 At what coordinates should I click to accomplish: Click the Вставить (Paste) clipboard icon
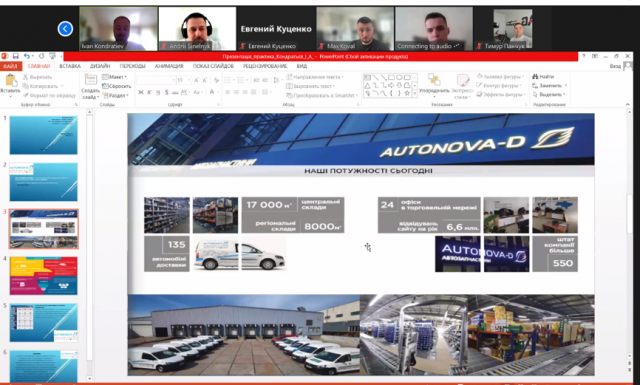[10, 81]
